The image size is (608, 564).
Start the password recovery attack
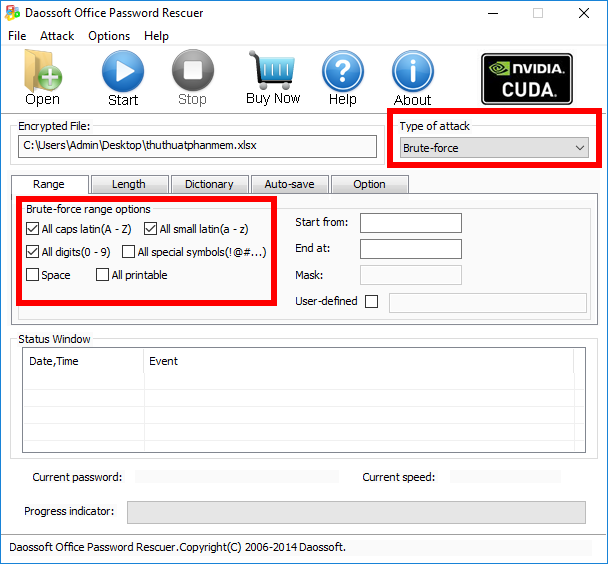tap(123, 79)
